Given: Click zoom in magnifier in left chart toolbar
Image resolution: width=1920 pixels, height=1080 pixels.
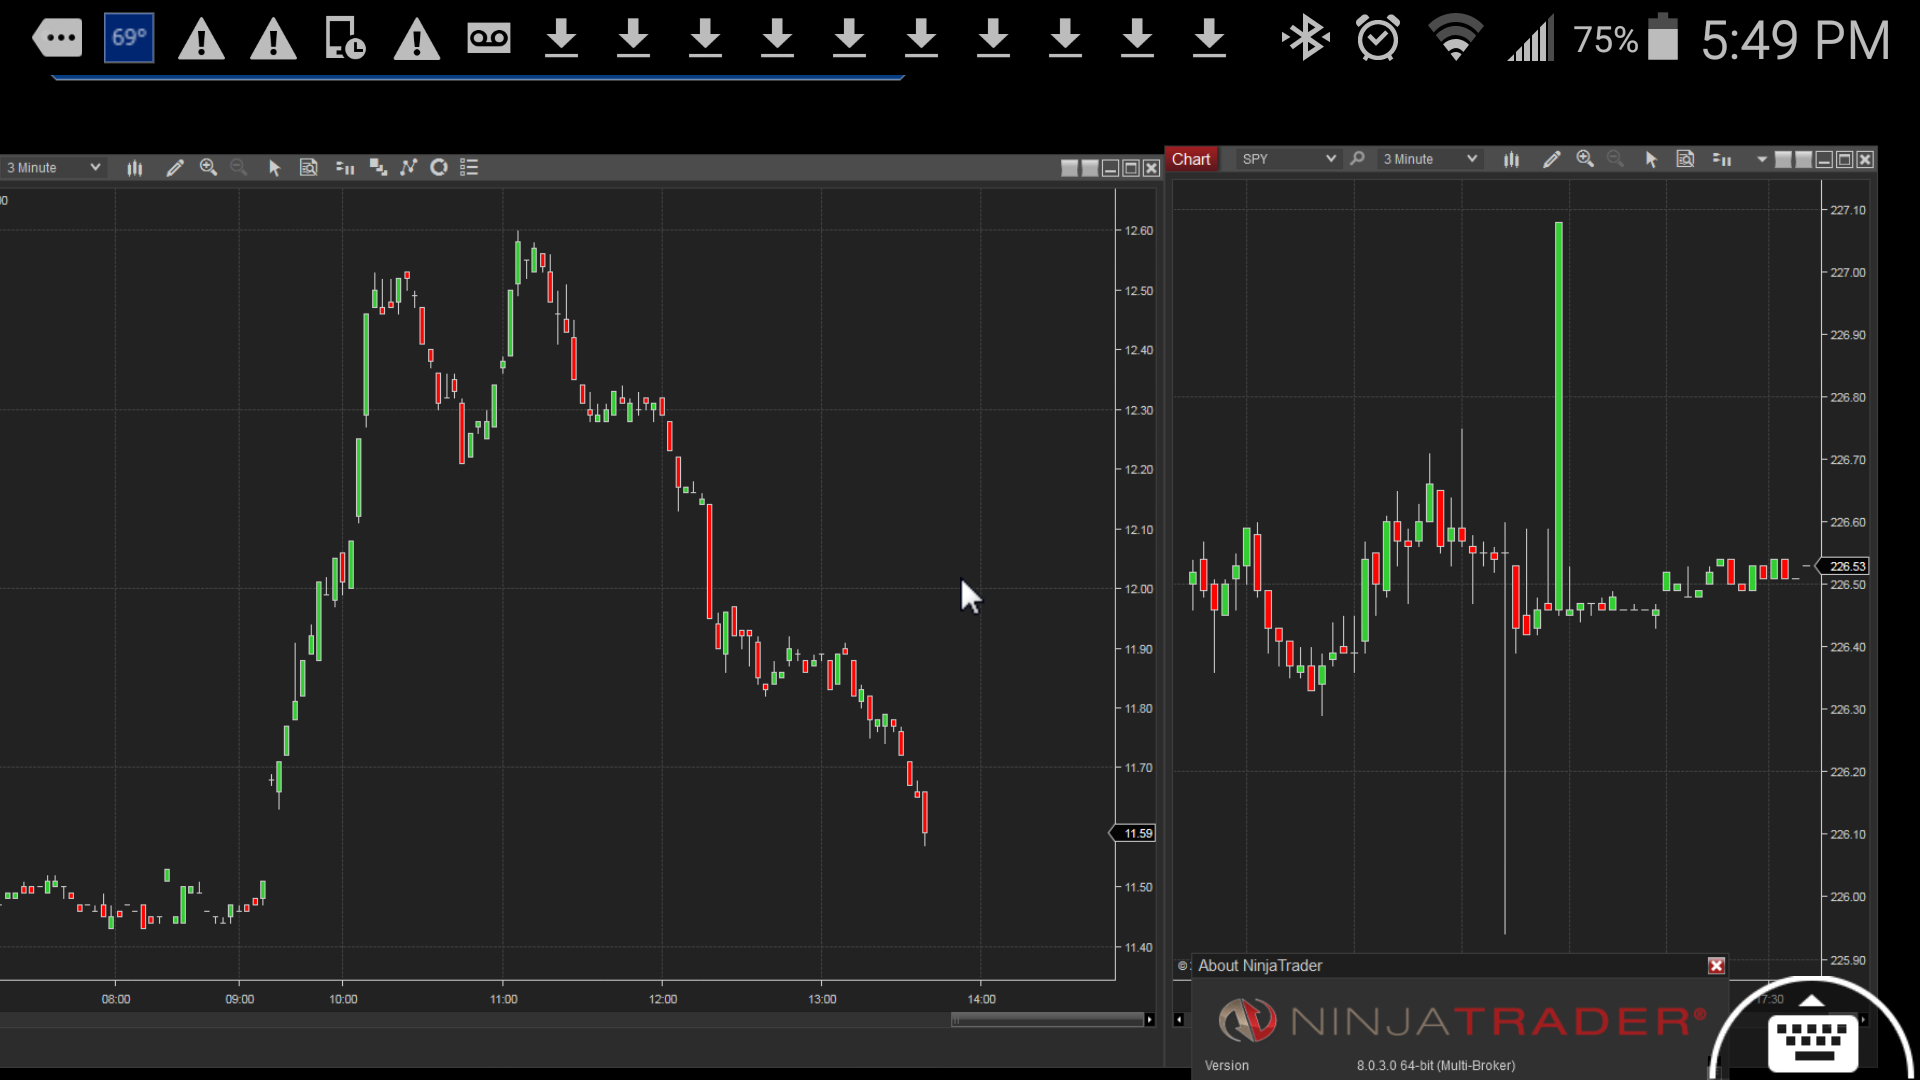Looking at the screenshot, I should point(208,168).
